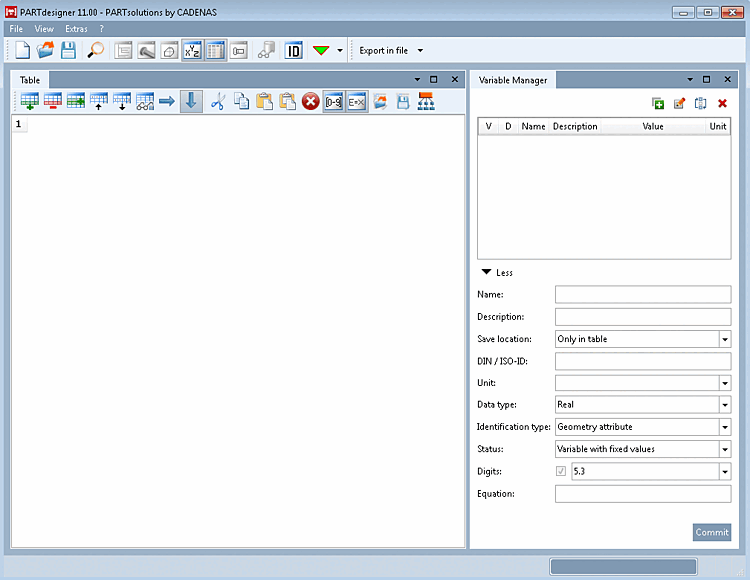Screen dimensions: 750x580
Task: Open the File menu
Action: [16, 29]
